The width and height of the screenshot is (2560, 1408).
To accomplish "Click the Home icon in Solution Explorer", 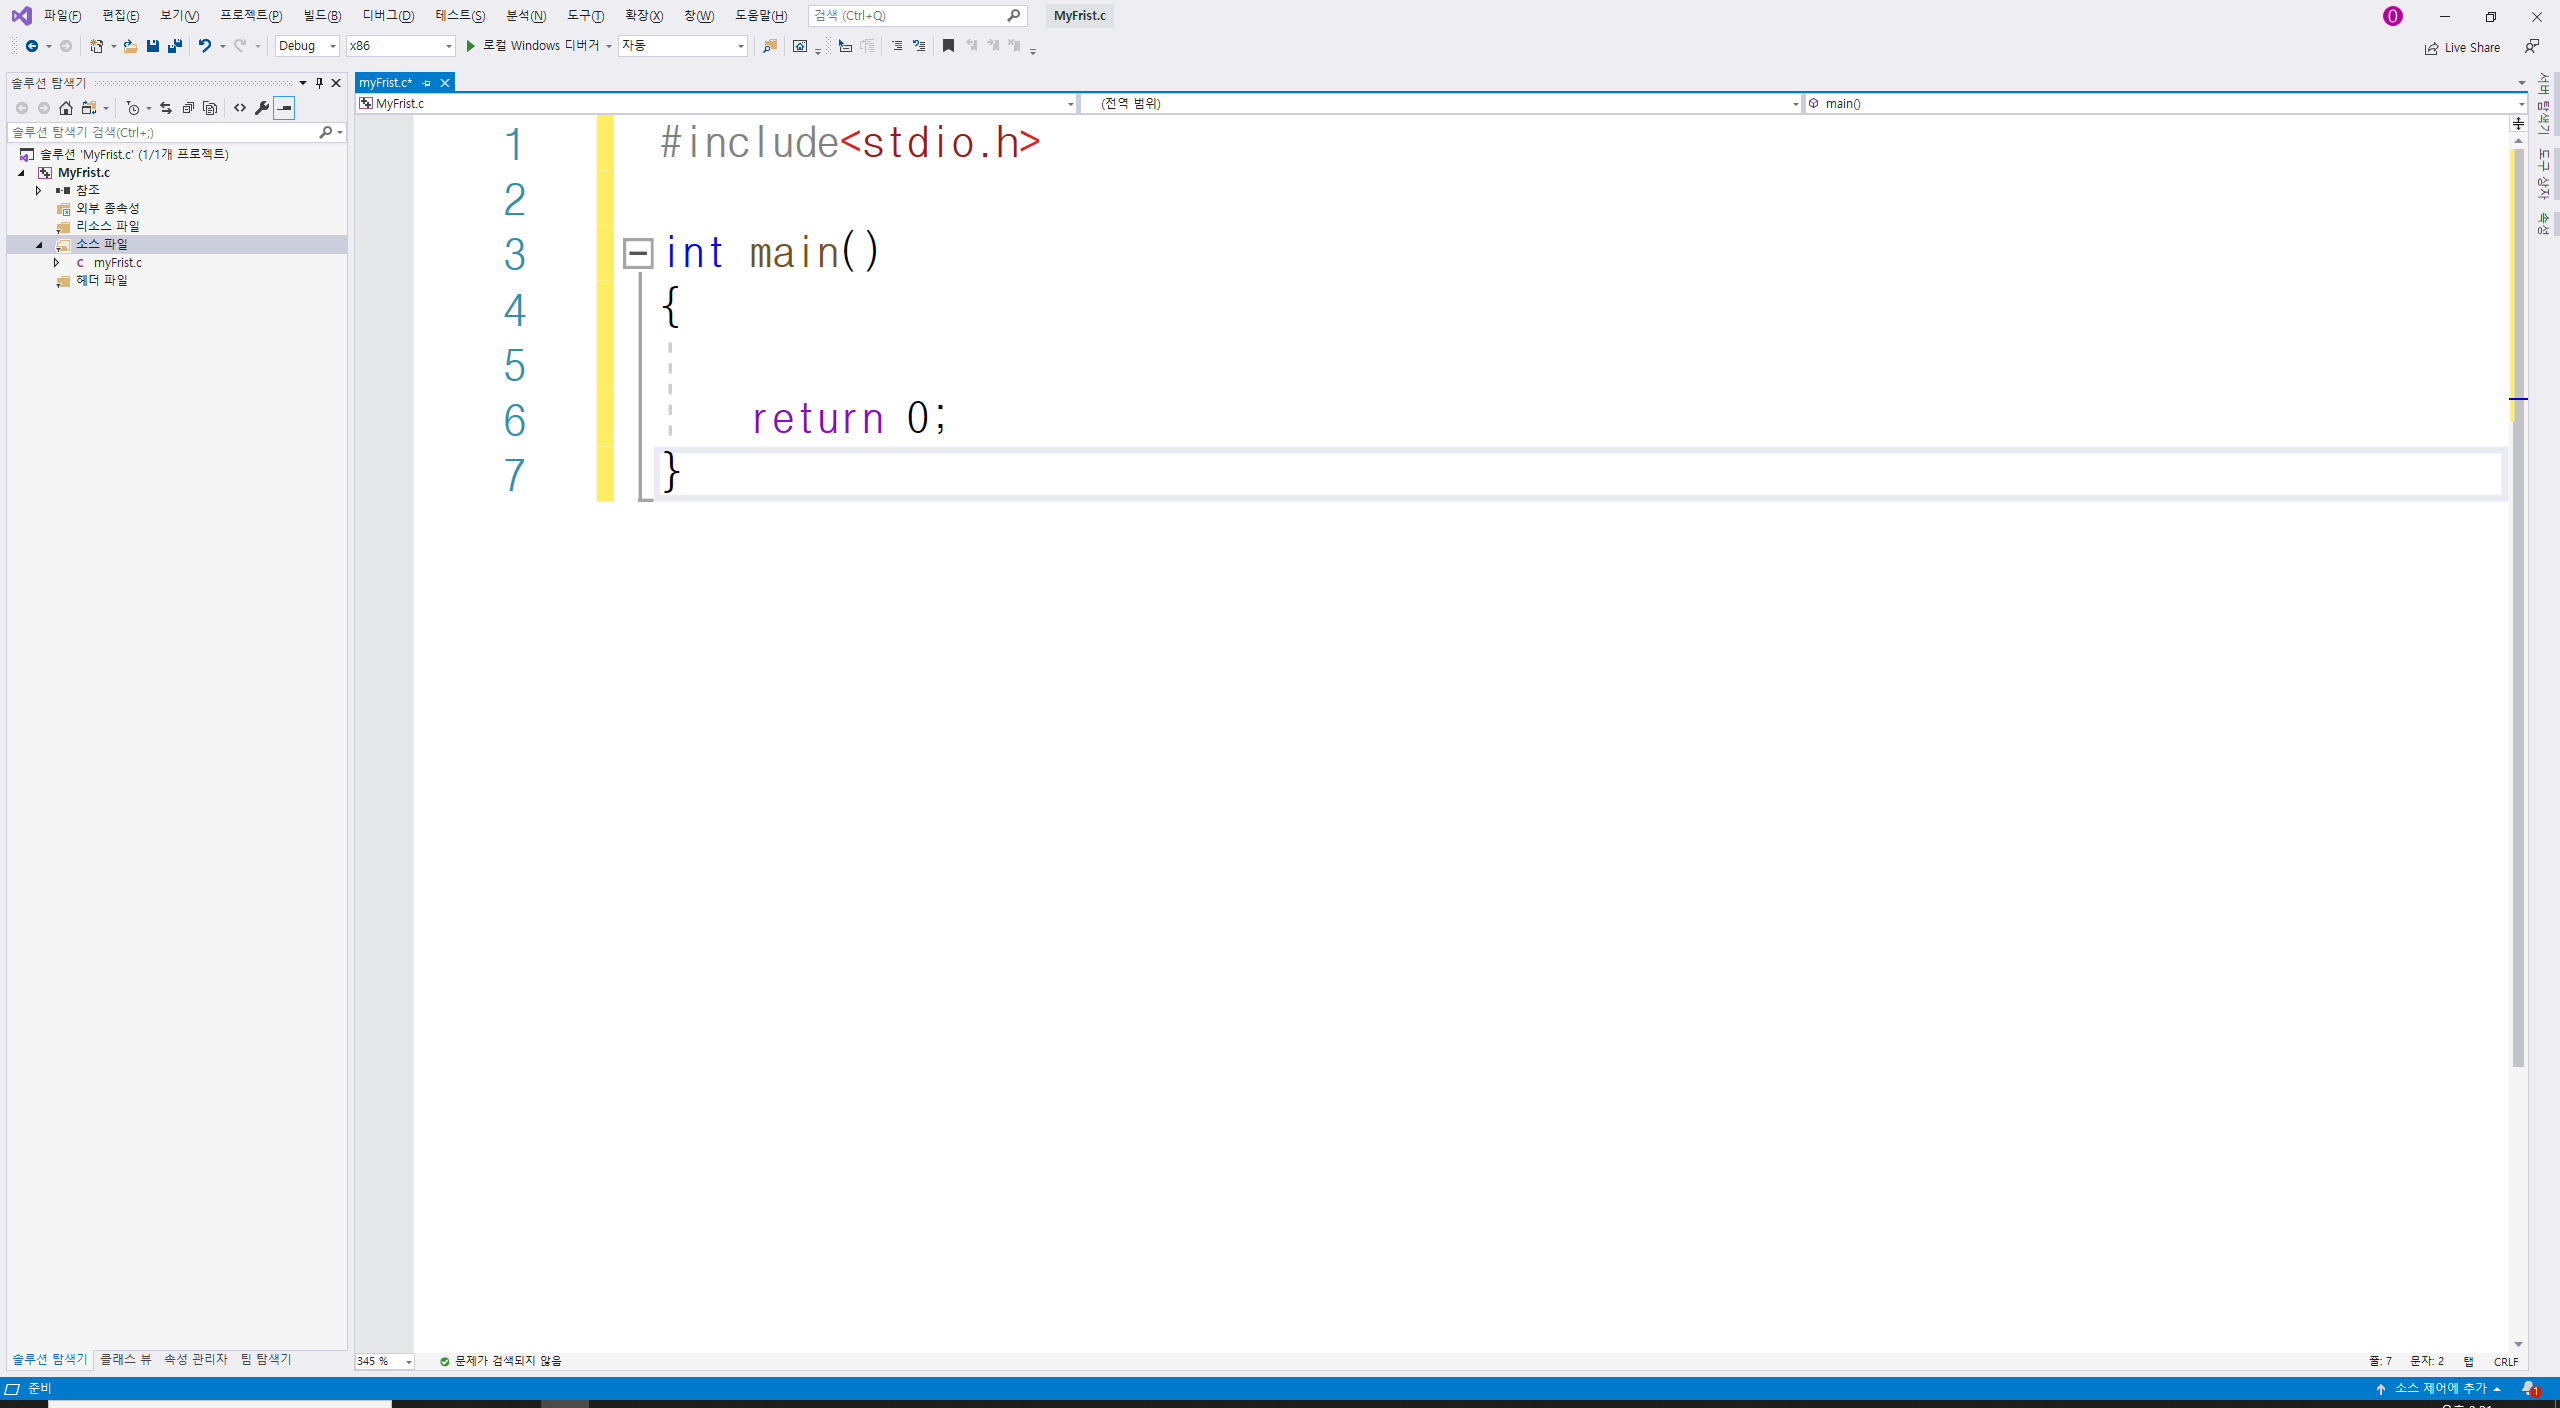I will click(x=66, y=108).
